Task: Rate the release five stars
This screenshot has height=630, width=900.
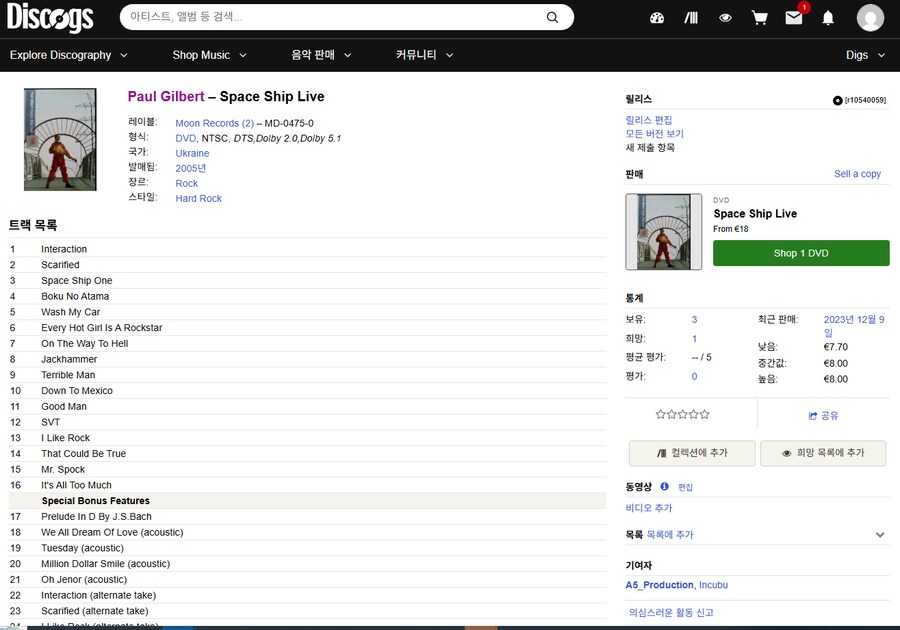Action: tap(706, 414)
